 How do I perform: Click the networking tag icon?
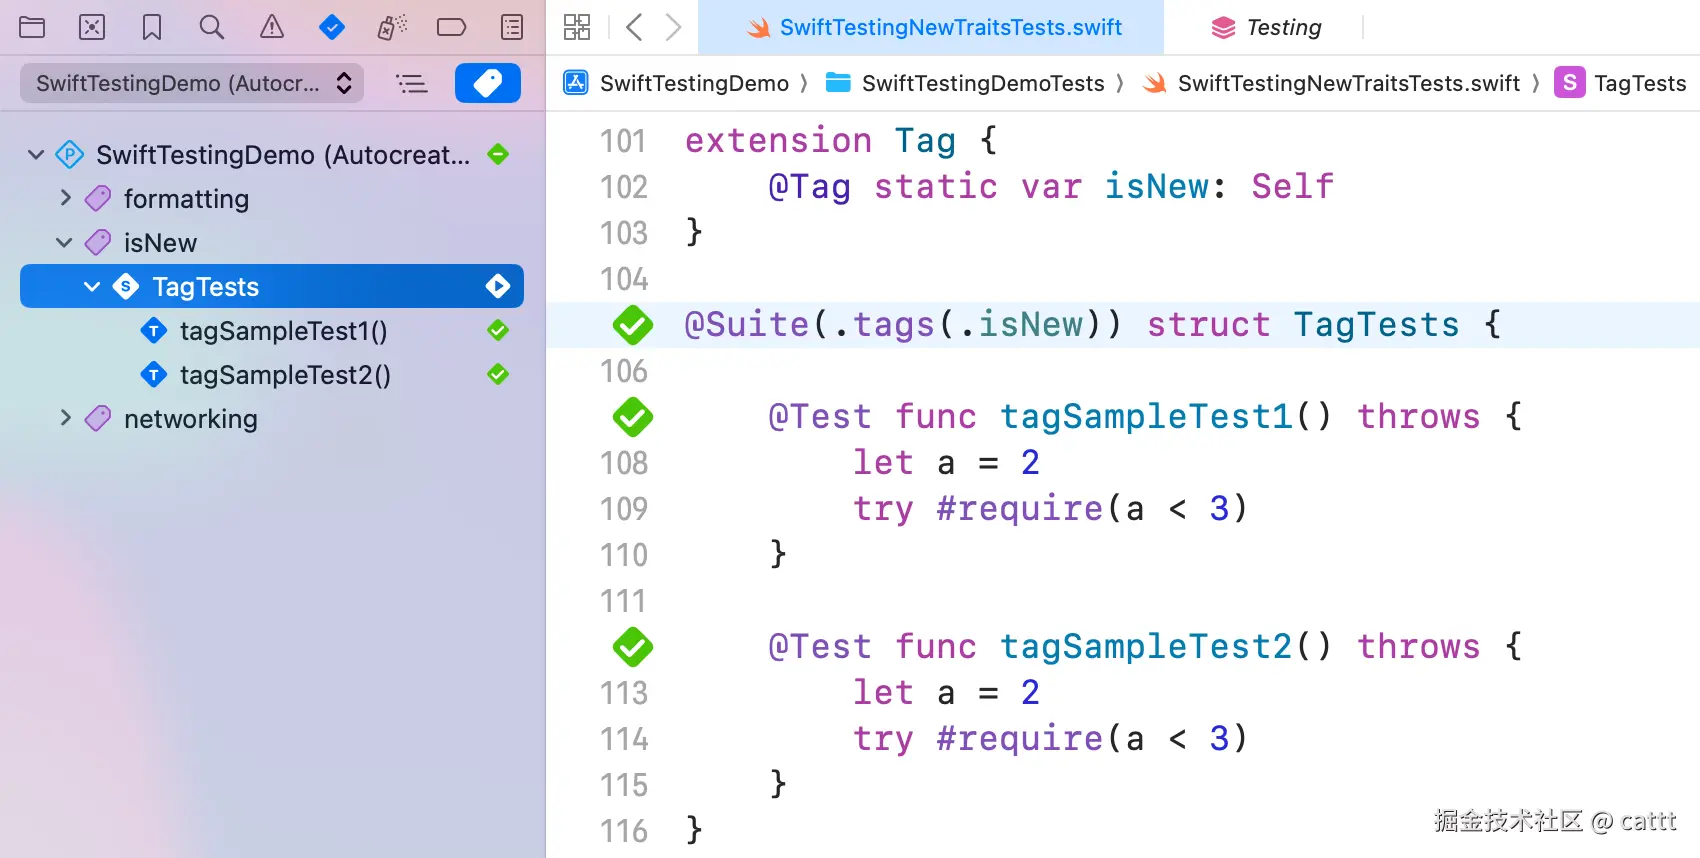point(98,419)
